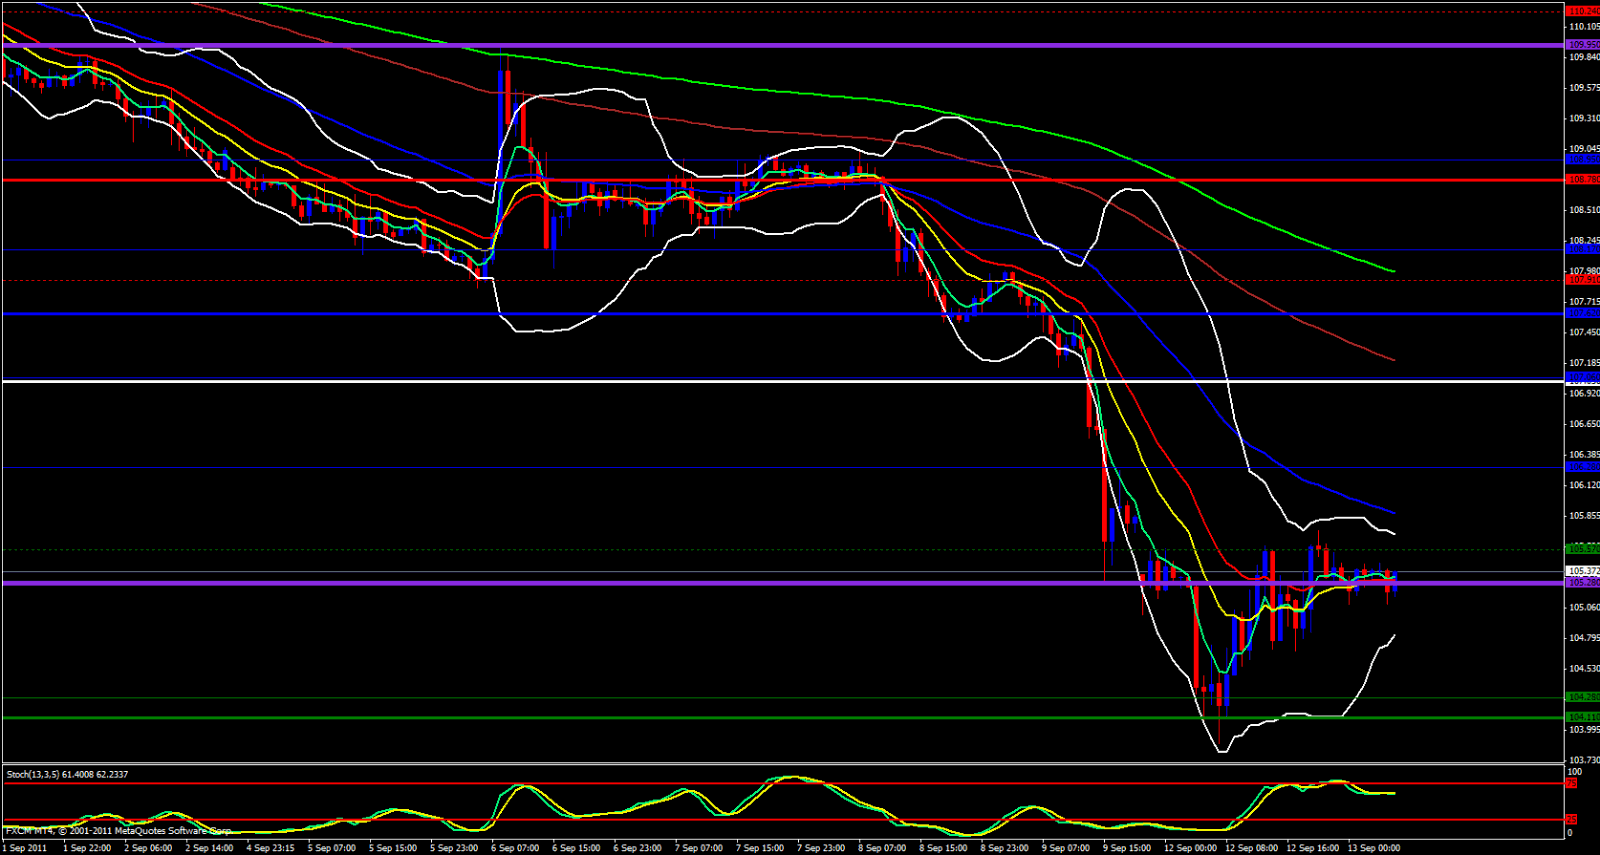
Task: Select the red dashed 107.910 price label
Action: 1582,280
